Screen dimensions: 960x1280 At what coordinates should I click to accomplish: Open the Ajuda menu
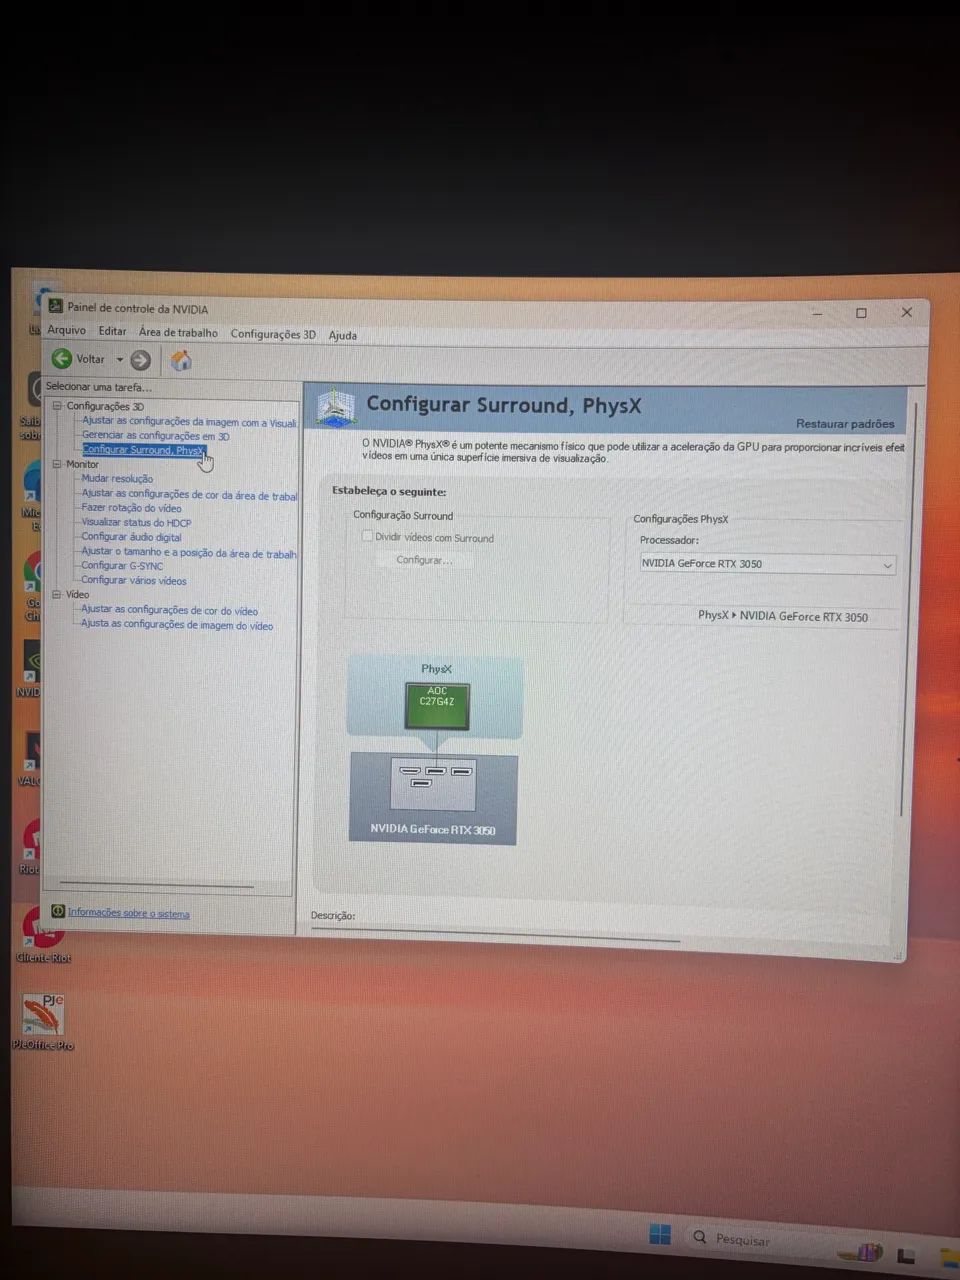pyautogui.click(x=343, y=335)
